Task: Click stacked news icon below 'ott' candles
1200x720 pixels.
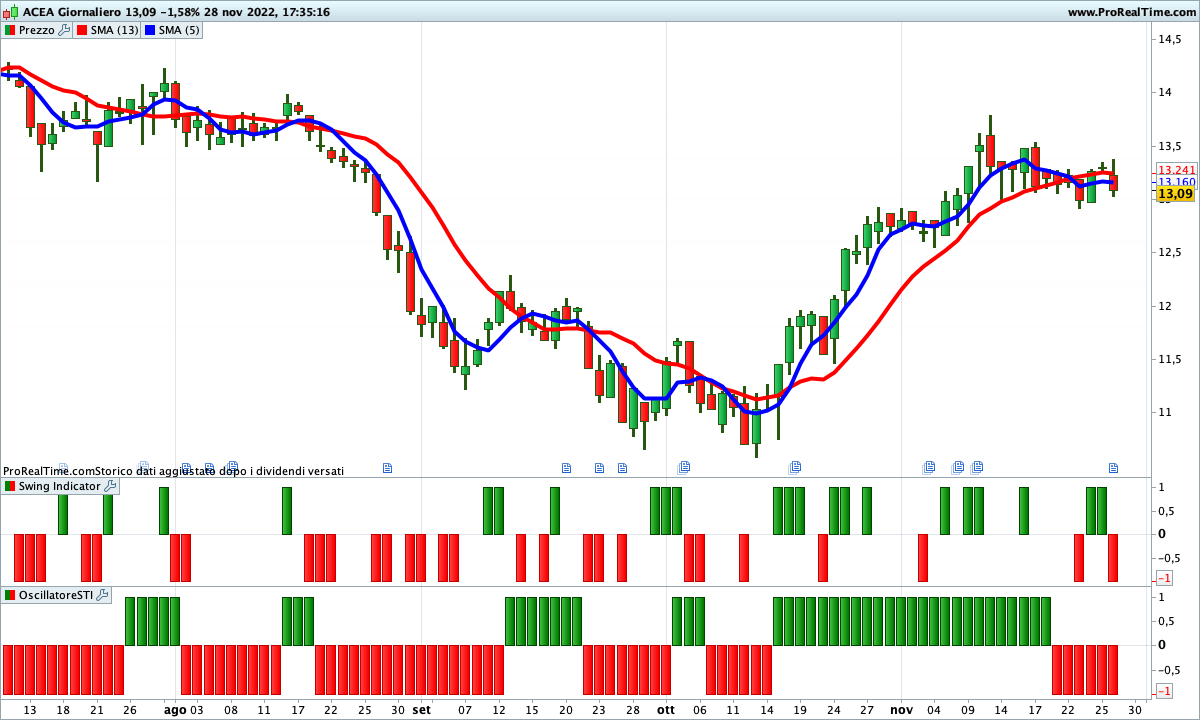Action: click(x=685, y=467)
